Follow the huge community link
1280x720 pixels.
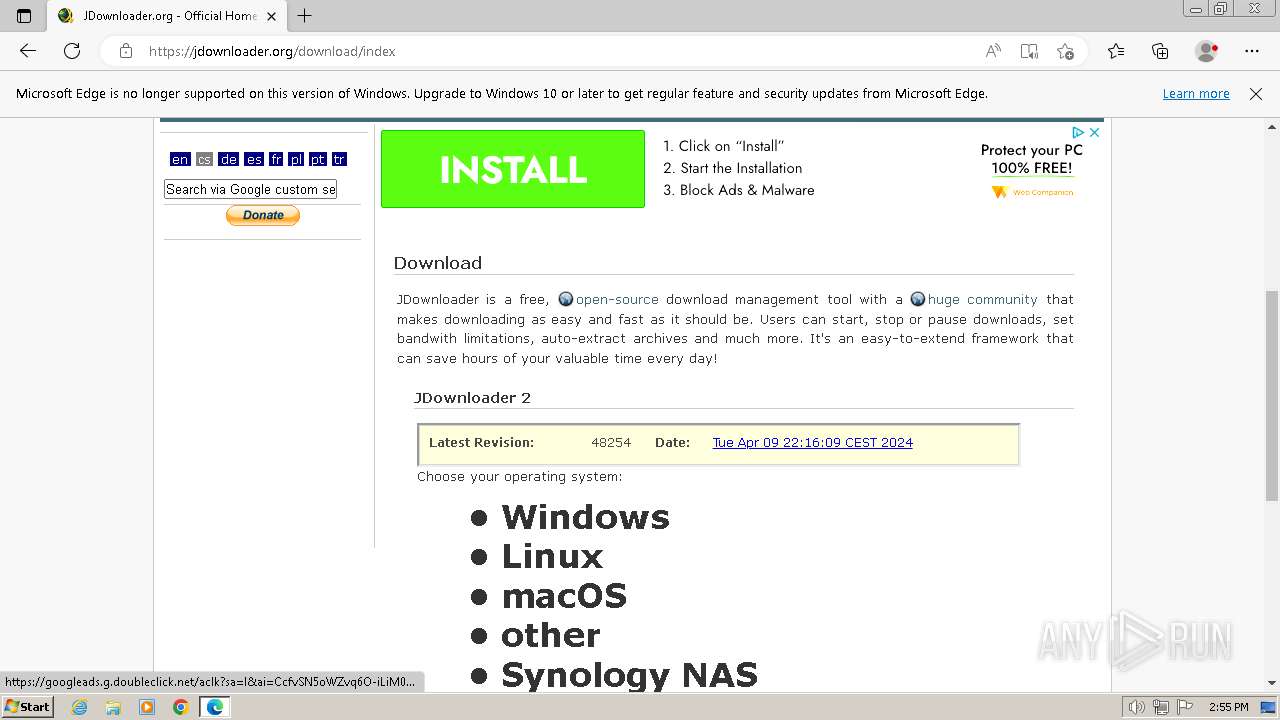point(982,299)
